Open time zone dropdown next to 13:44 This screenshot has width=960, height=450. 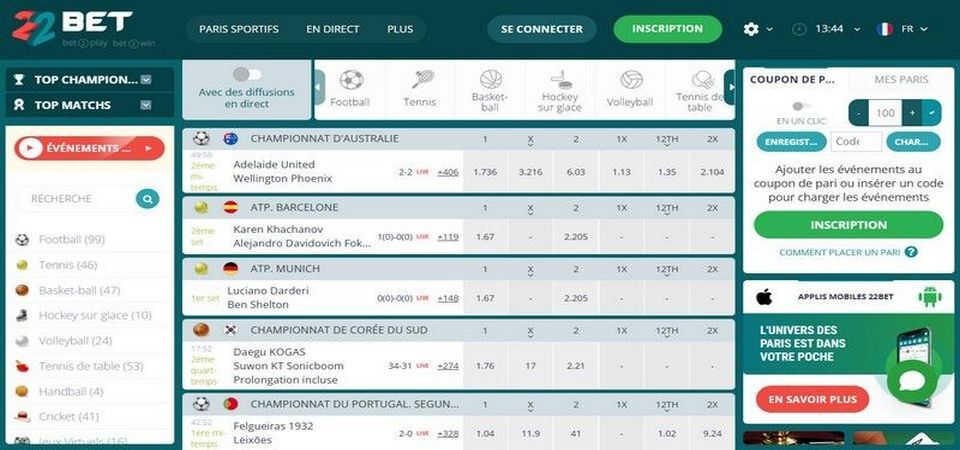click(x=857, y=29)
